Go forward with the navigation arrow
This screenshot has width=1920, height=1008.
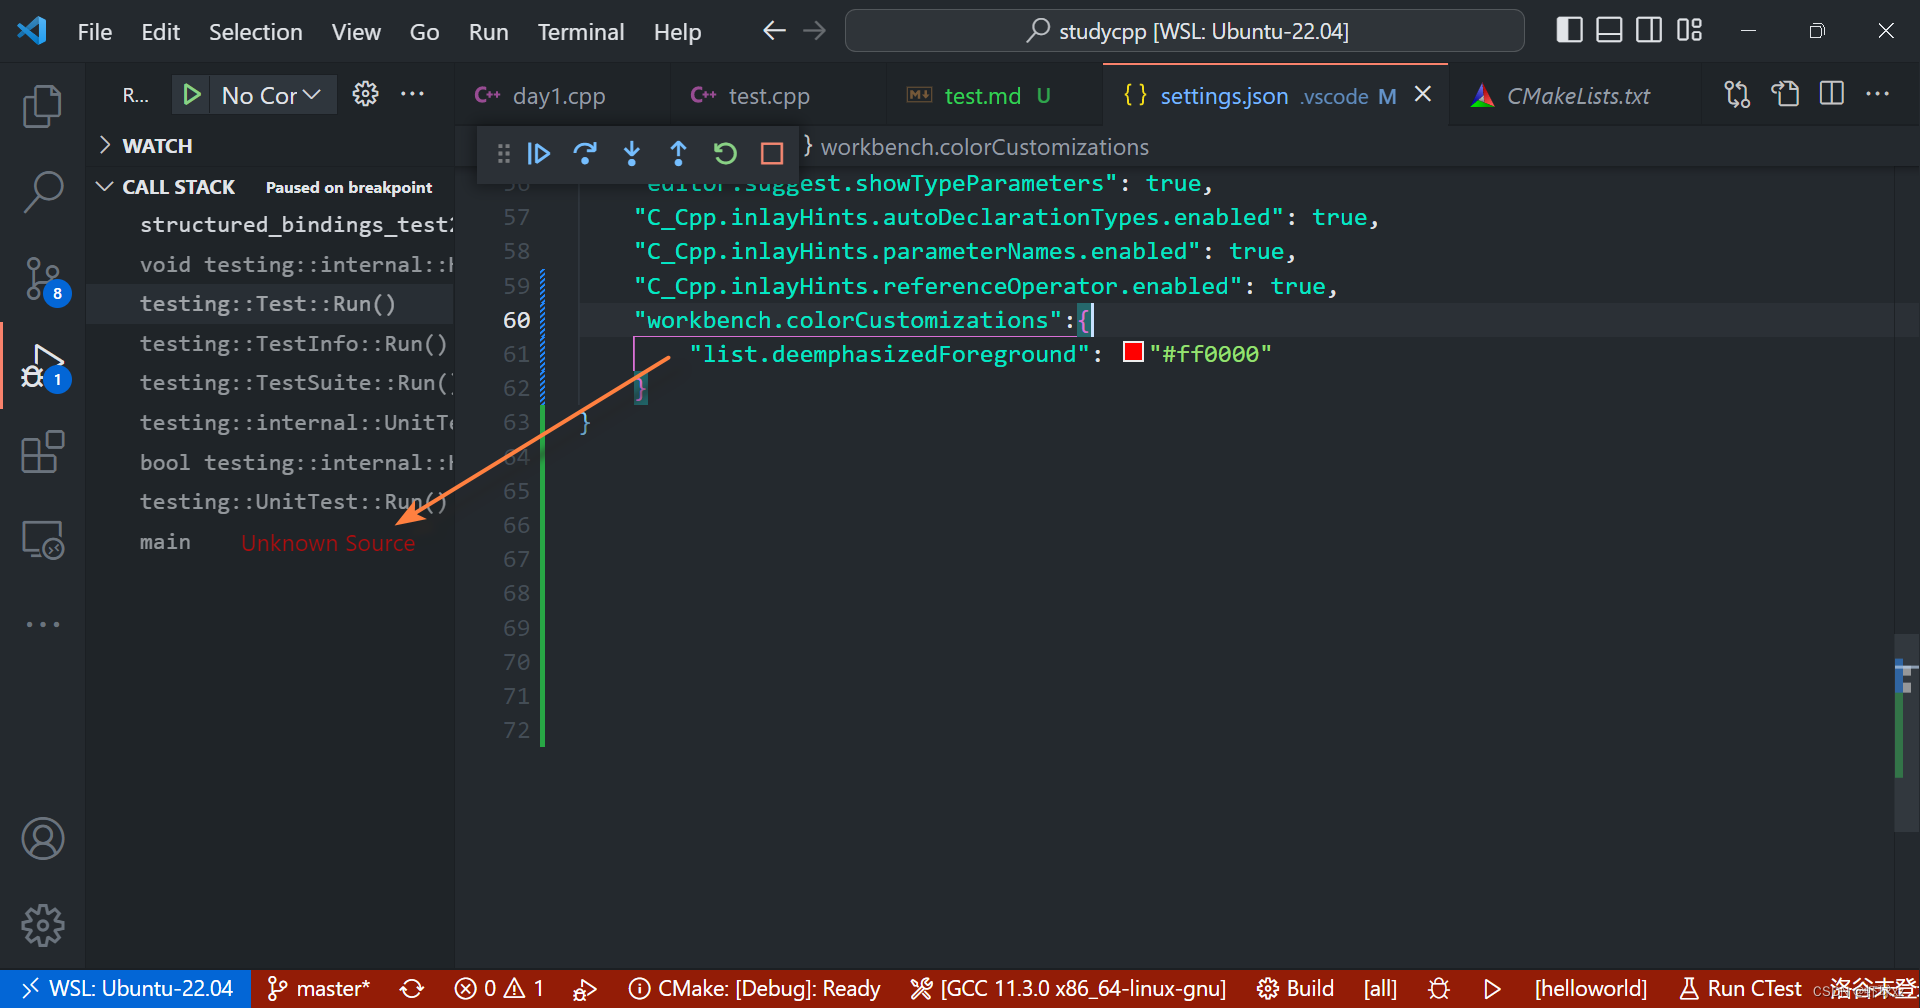tap(815, 31)
